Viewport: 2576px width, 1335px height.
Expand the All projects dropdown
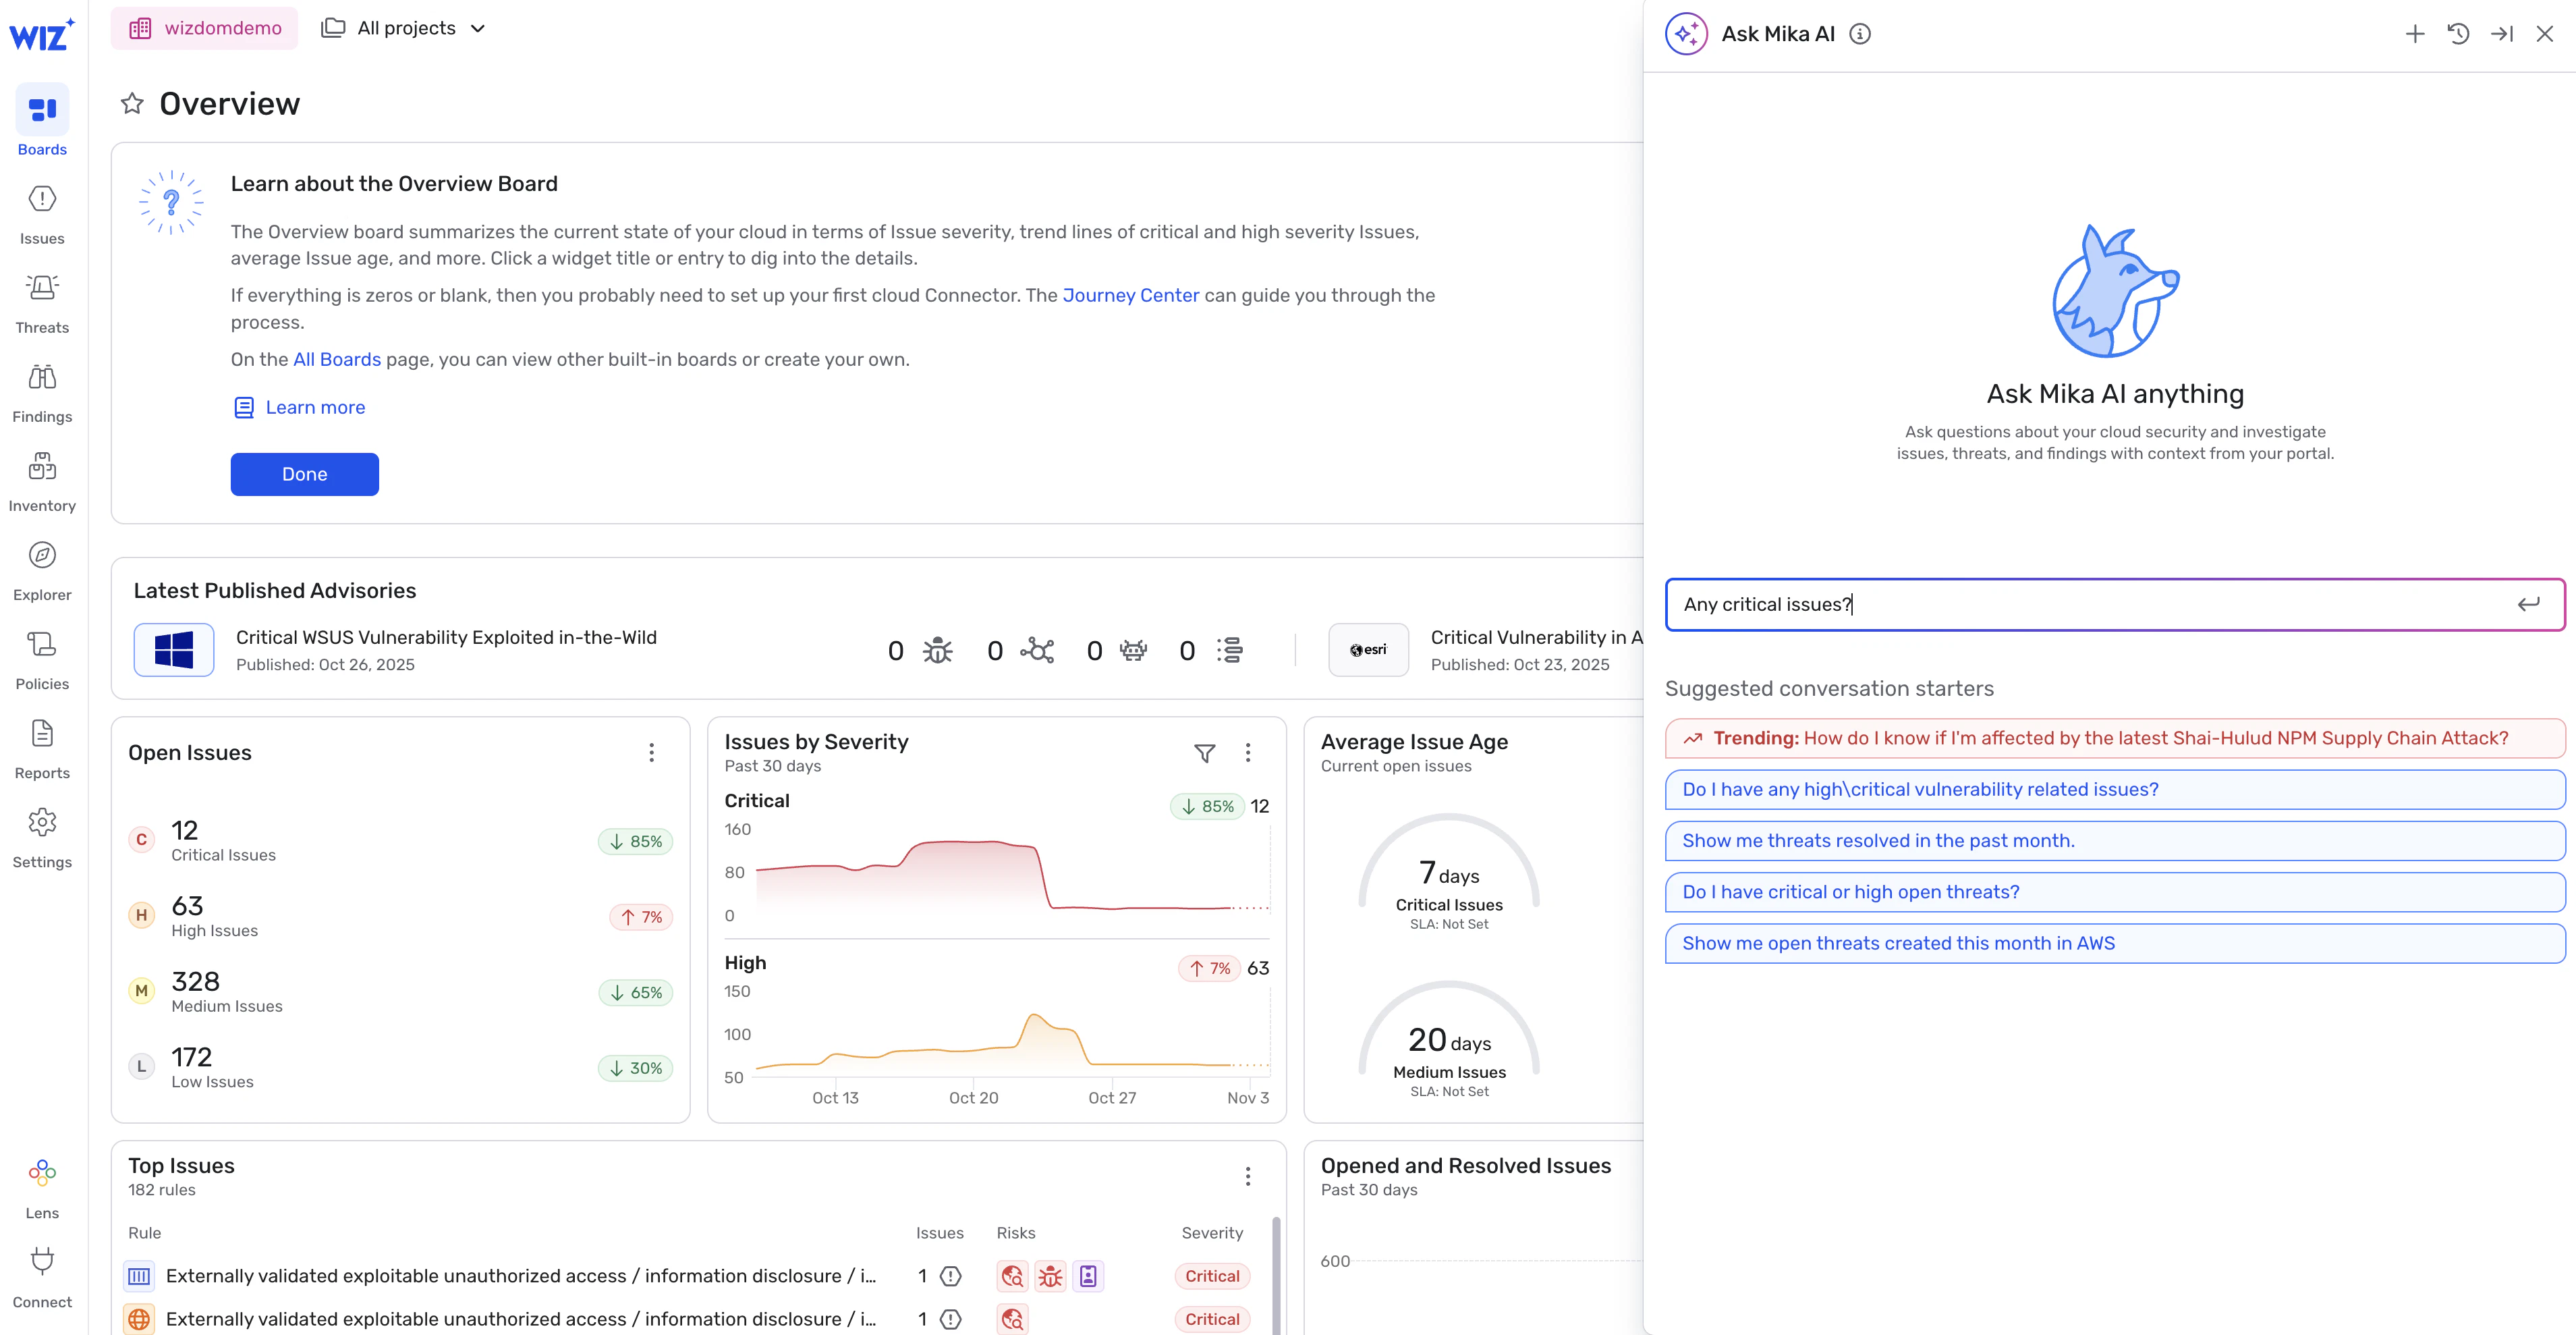404,28
